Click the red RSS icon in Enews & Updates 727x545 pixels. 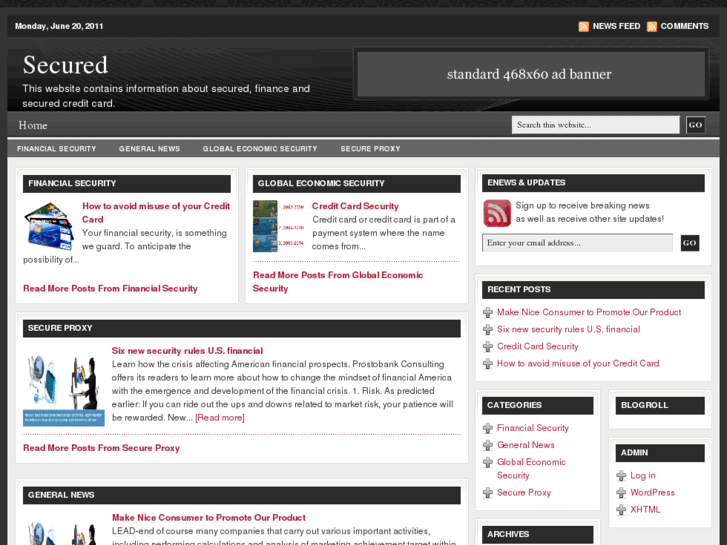click(497, 213)
